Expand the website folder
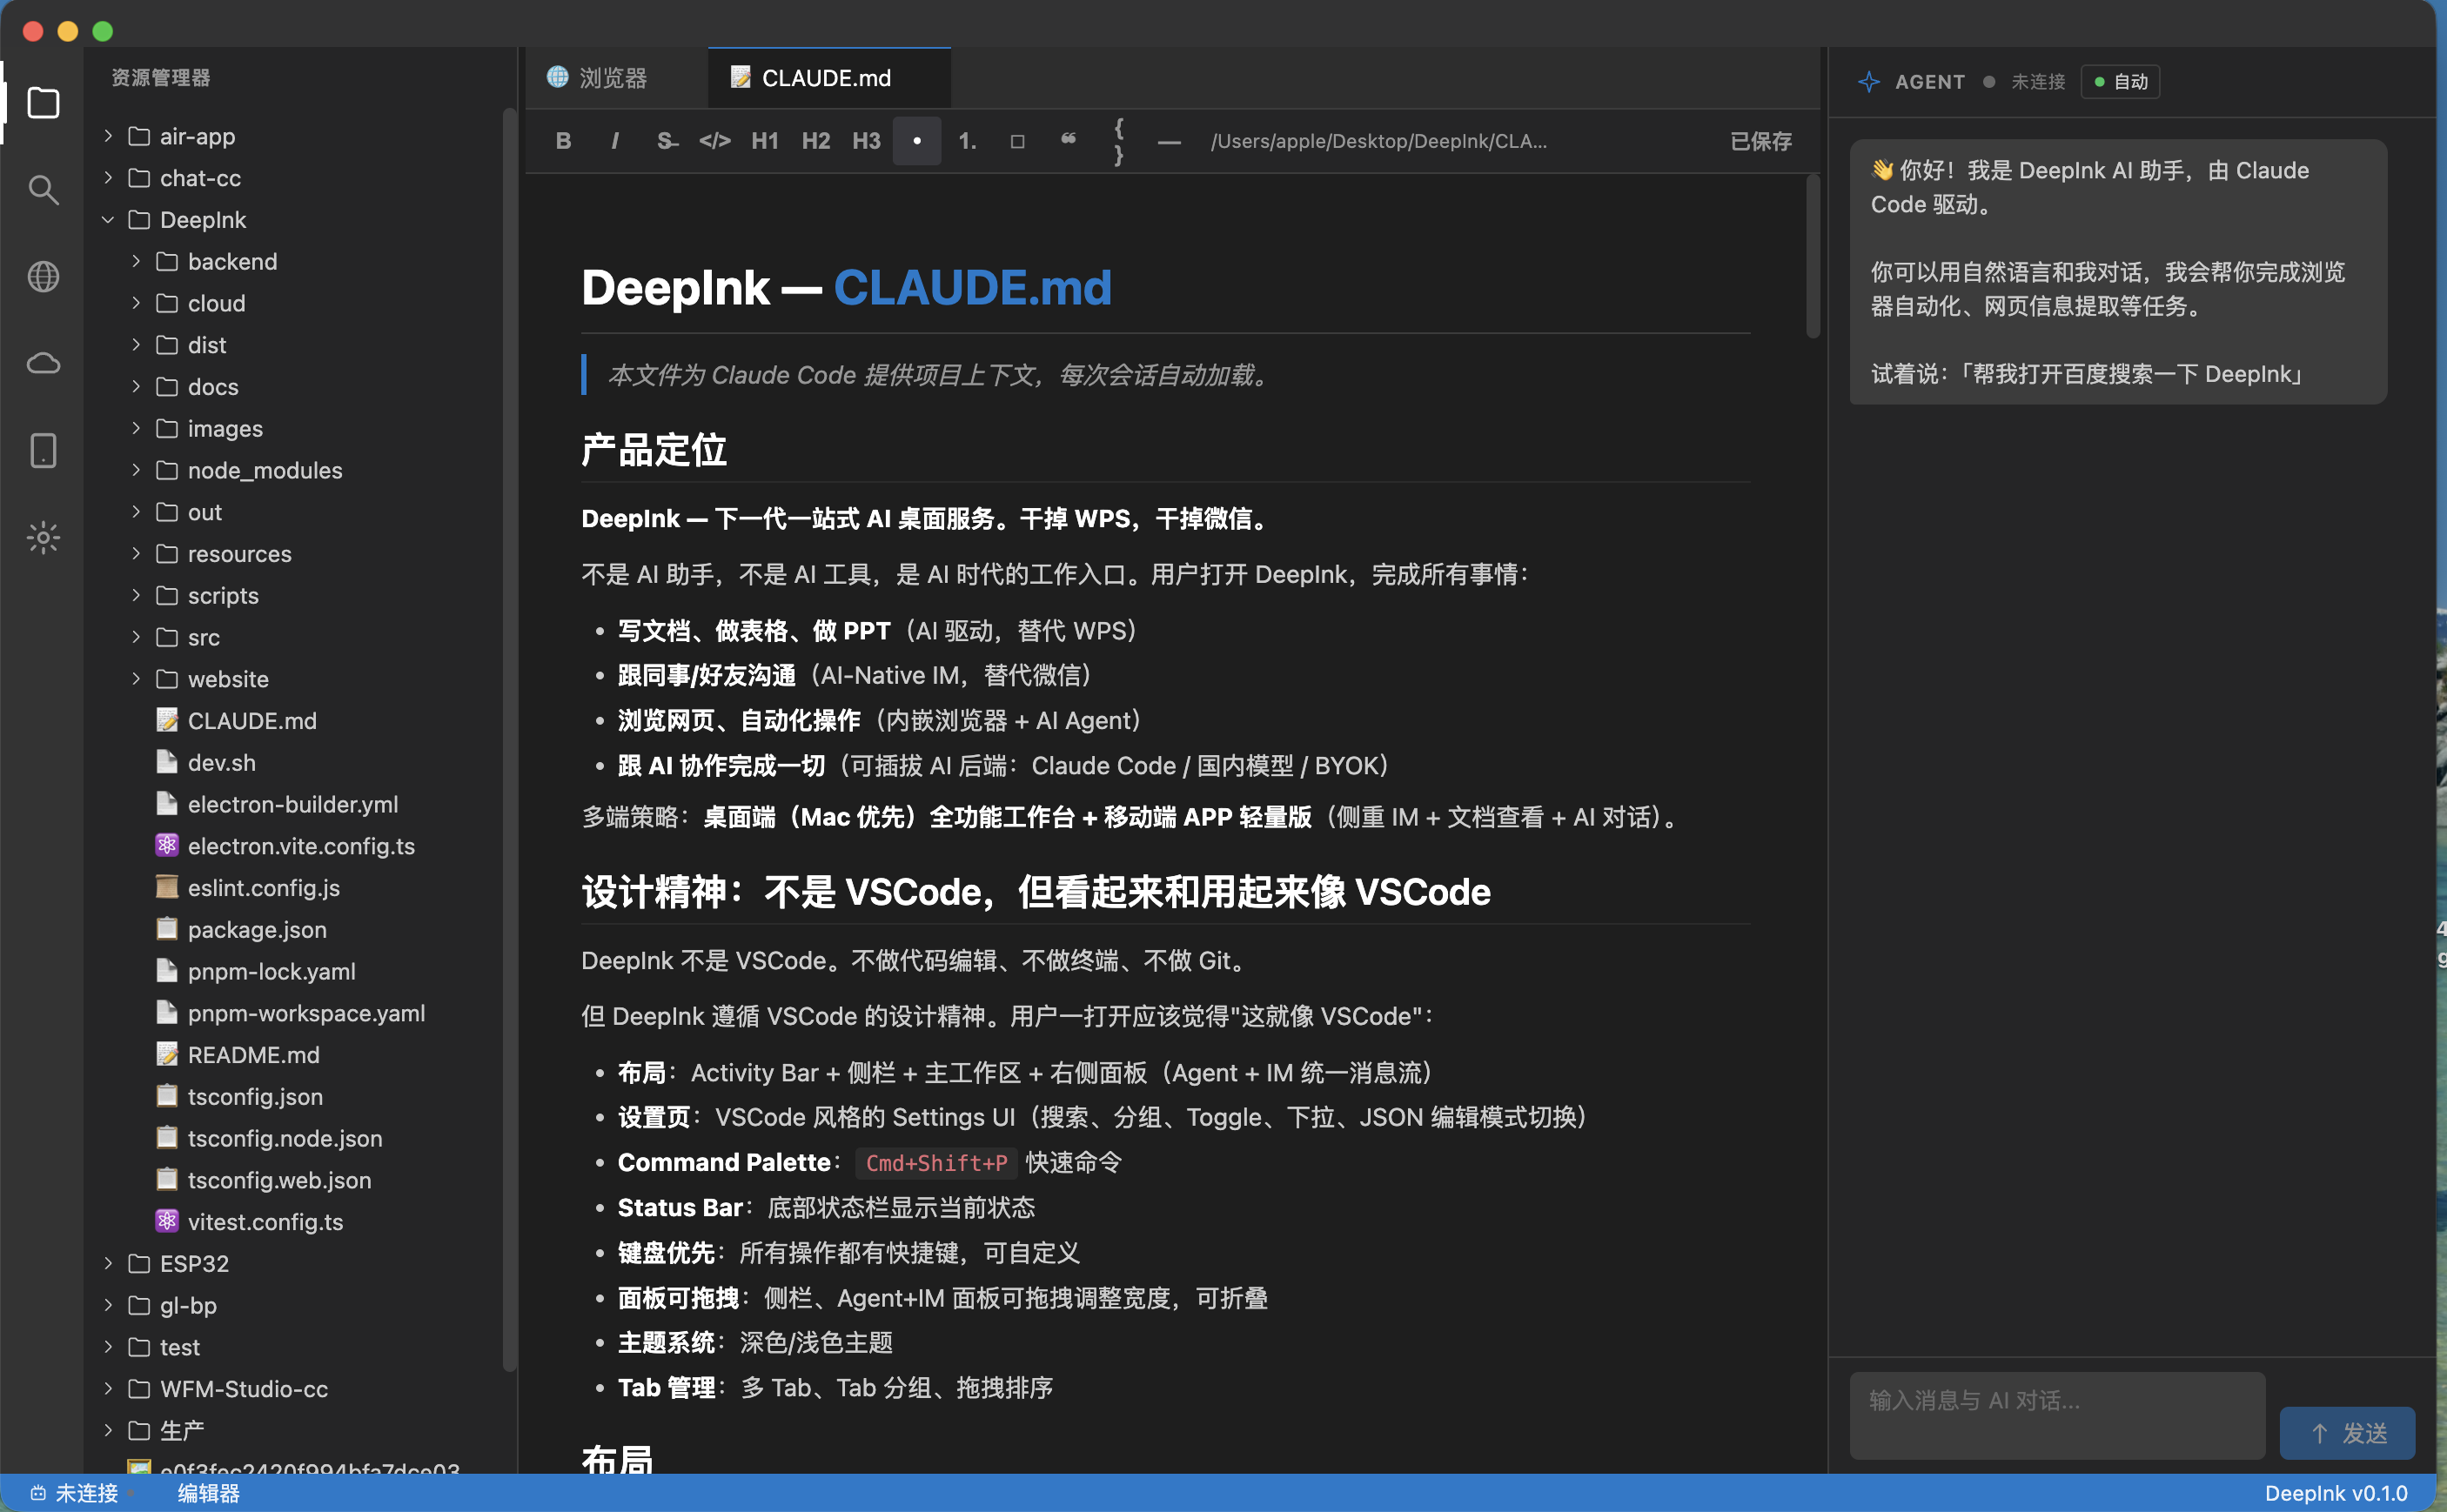Screen dimensions: 2447x1512 tap(136, 679)
